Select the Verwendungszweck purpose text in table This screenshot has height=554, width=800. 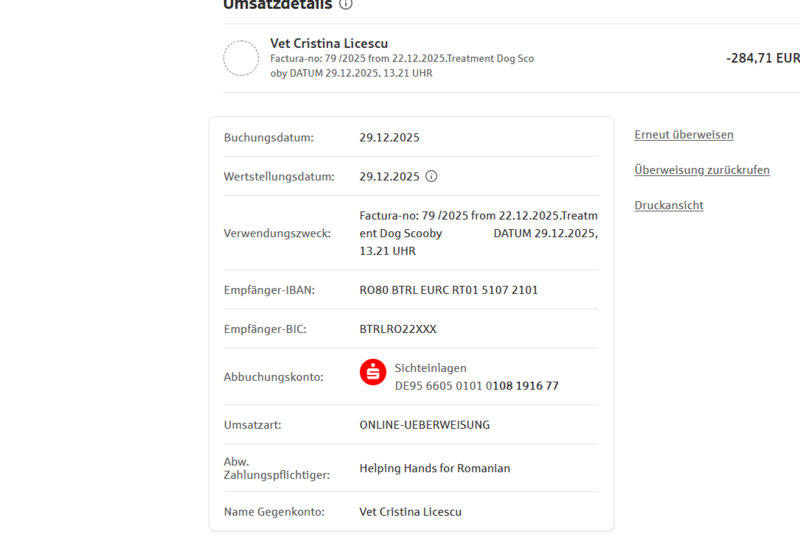478,233
